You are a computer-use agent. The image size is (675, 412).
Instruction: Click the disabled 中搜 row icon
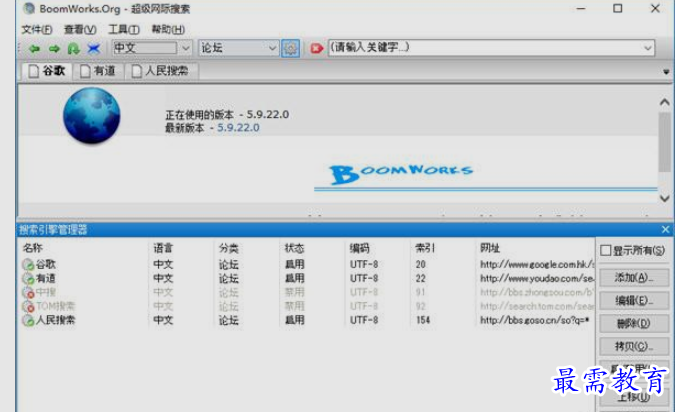[x=28, y=293]
